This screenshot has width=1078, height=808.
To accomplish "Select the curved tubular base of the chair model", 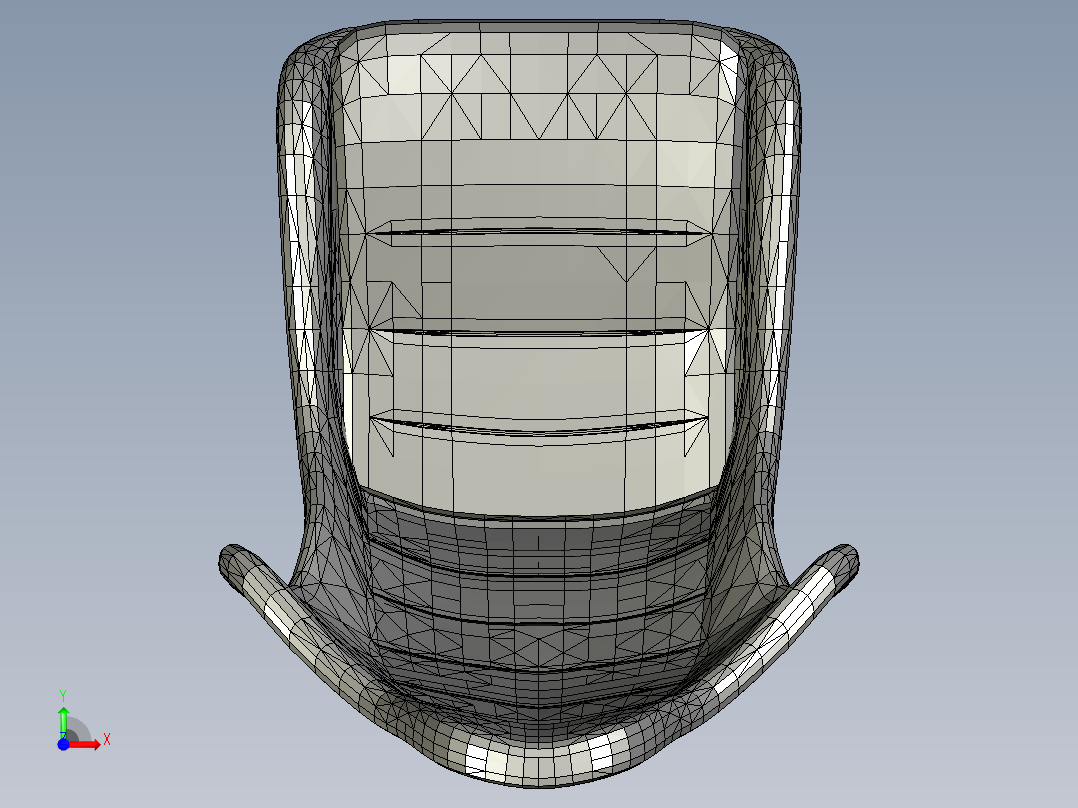I will (538, 760).
